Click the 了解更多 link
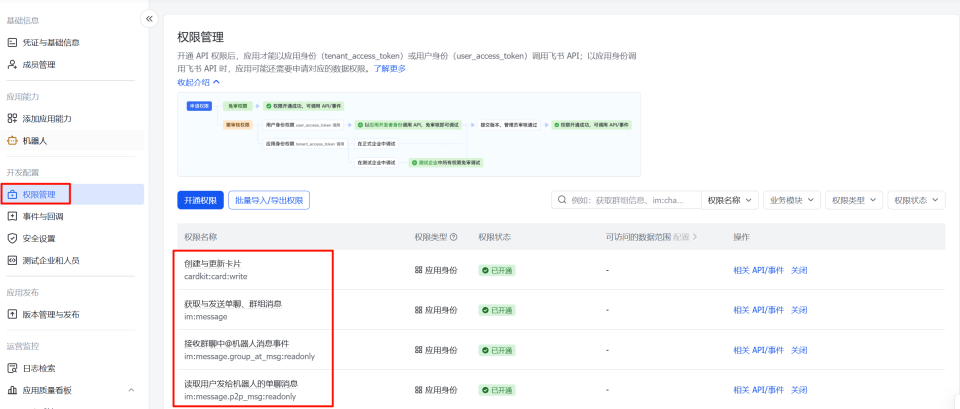The height and width of the screenshot is (409, 960). coord(390,69)
